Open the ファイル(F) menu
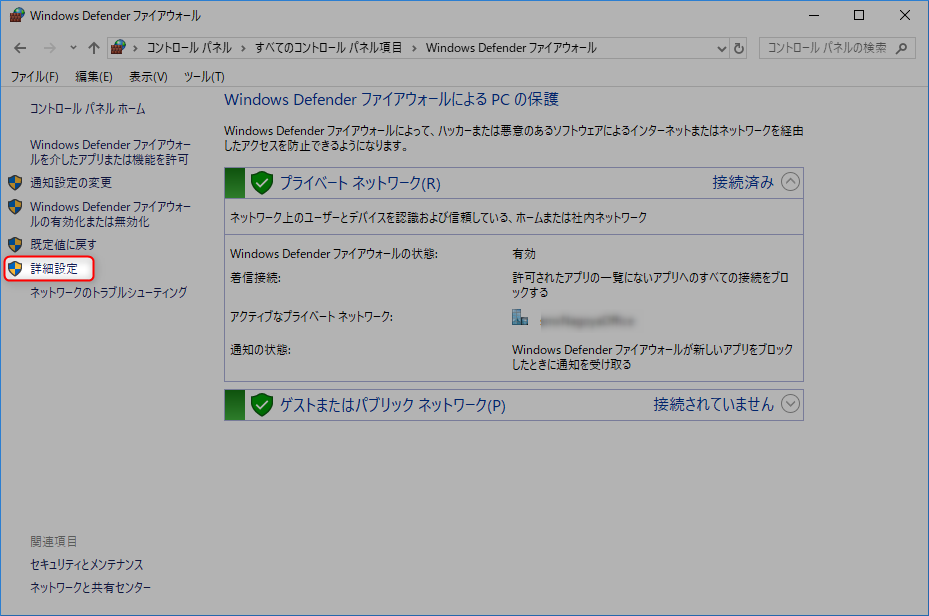 34,77
